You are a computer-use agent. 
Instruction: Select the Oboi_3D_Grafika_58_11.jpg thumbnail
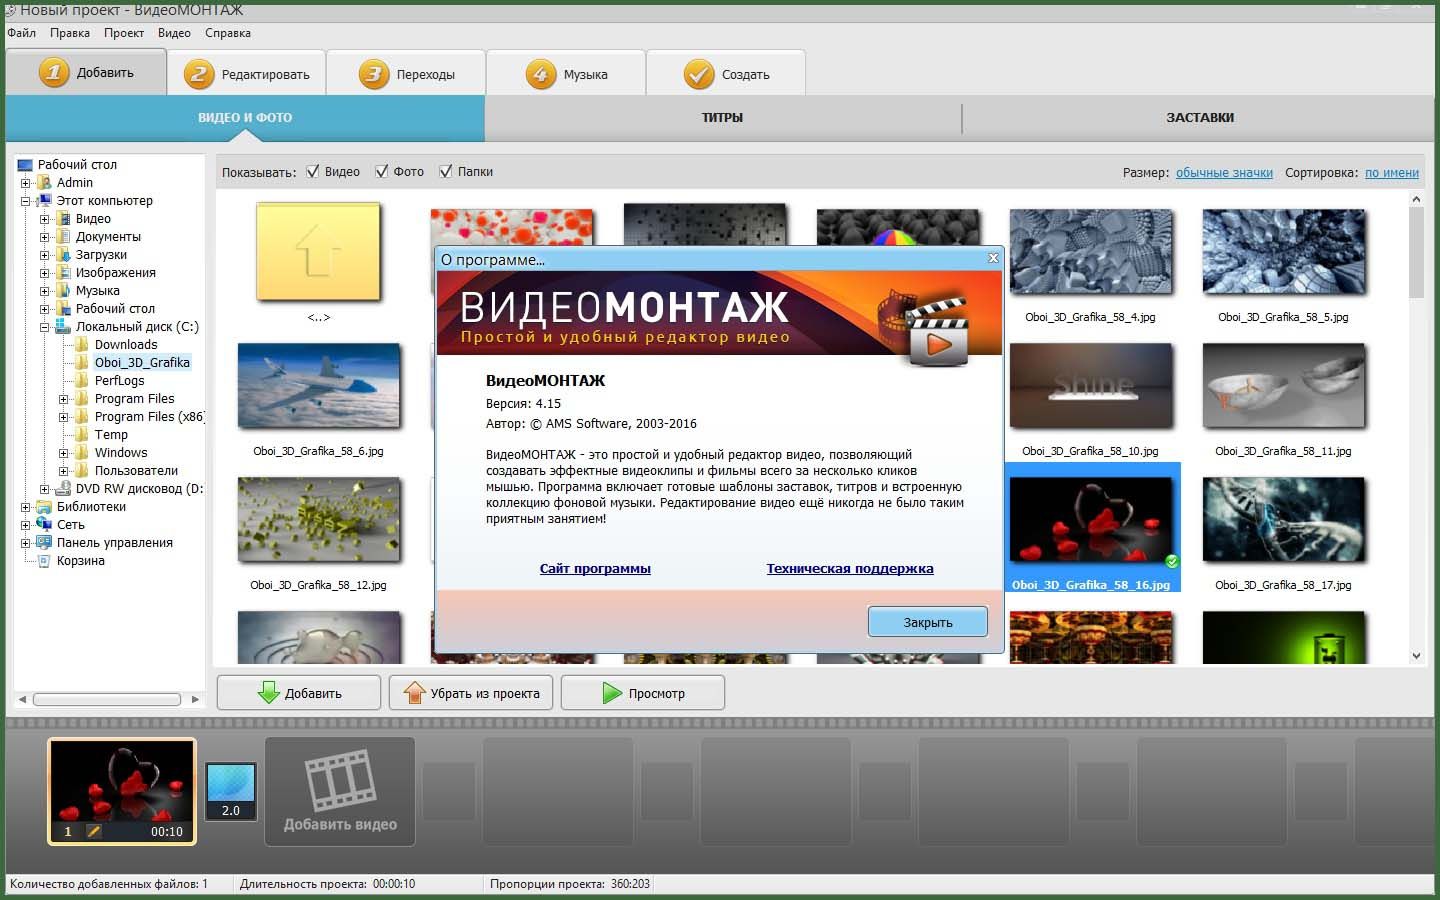(x=1283, y=387)
